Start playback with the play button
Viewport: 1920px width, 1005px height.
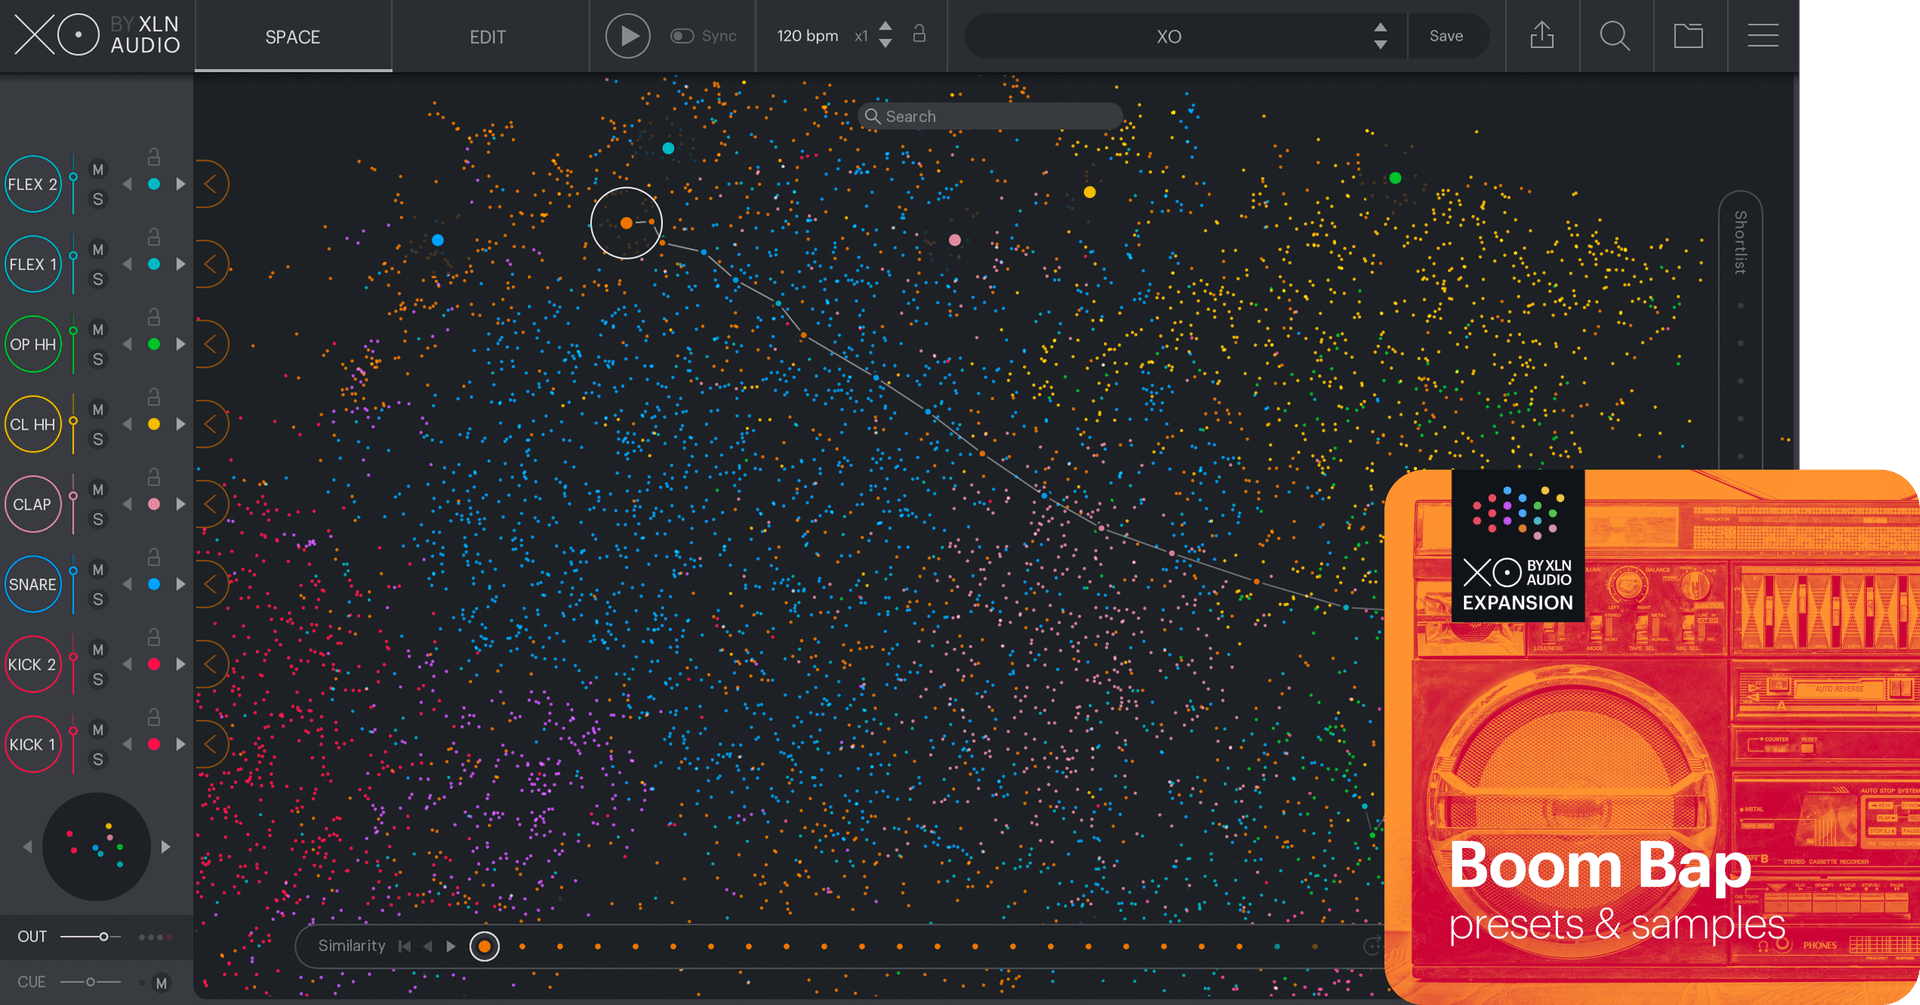[628, 36]
